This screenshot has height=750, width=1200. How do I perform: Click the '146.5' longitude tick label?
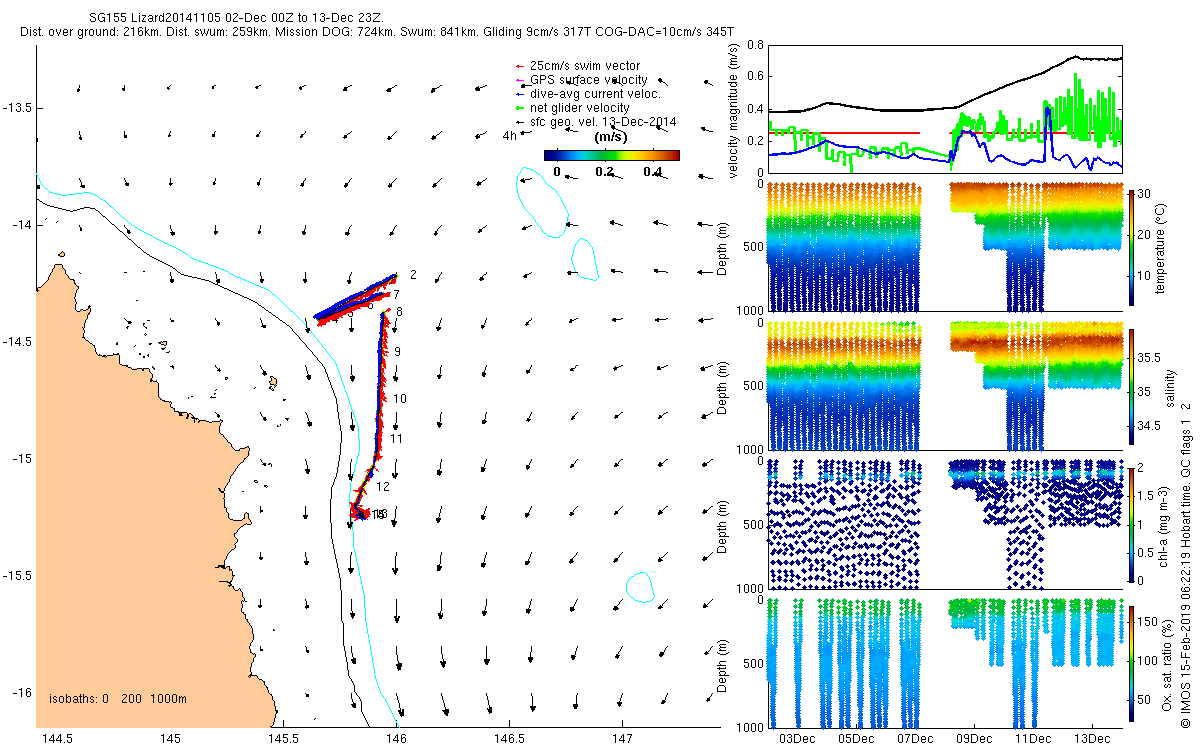(x=509, y=739)
